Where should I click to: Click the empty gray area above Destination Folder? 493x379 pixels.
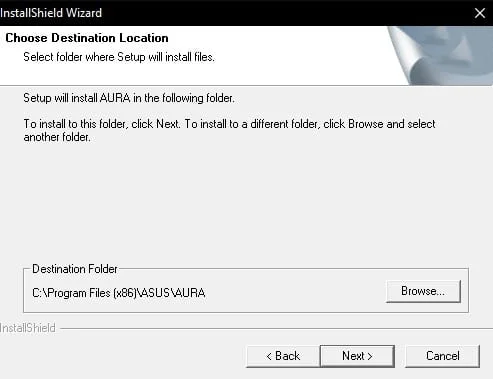click(246, 203)
